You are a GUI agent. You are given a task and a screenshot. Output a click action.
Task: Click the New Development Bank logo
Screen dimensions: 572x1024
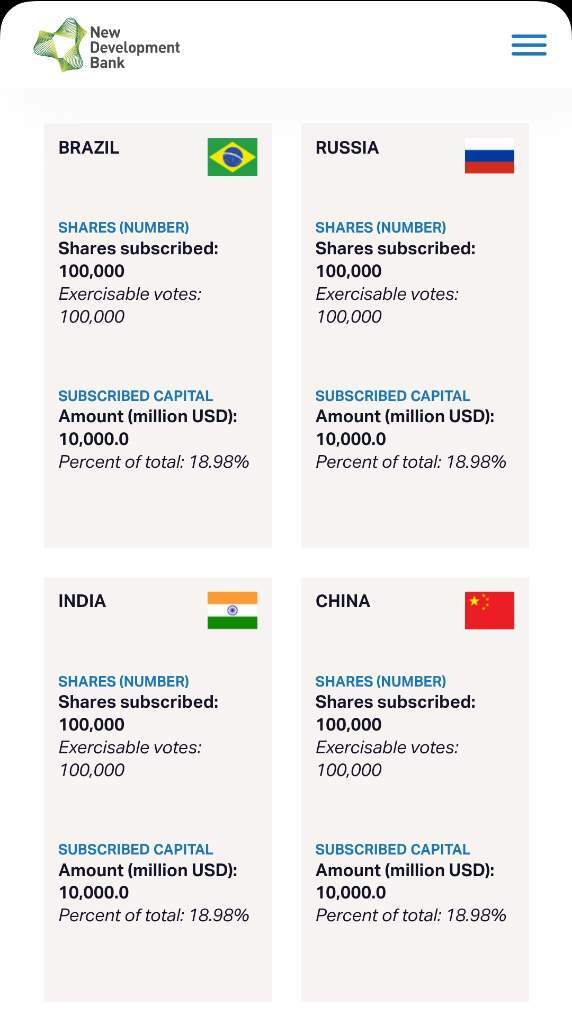pyautogui.click(x=106, y=45)
